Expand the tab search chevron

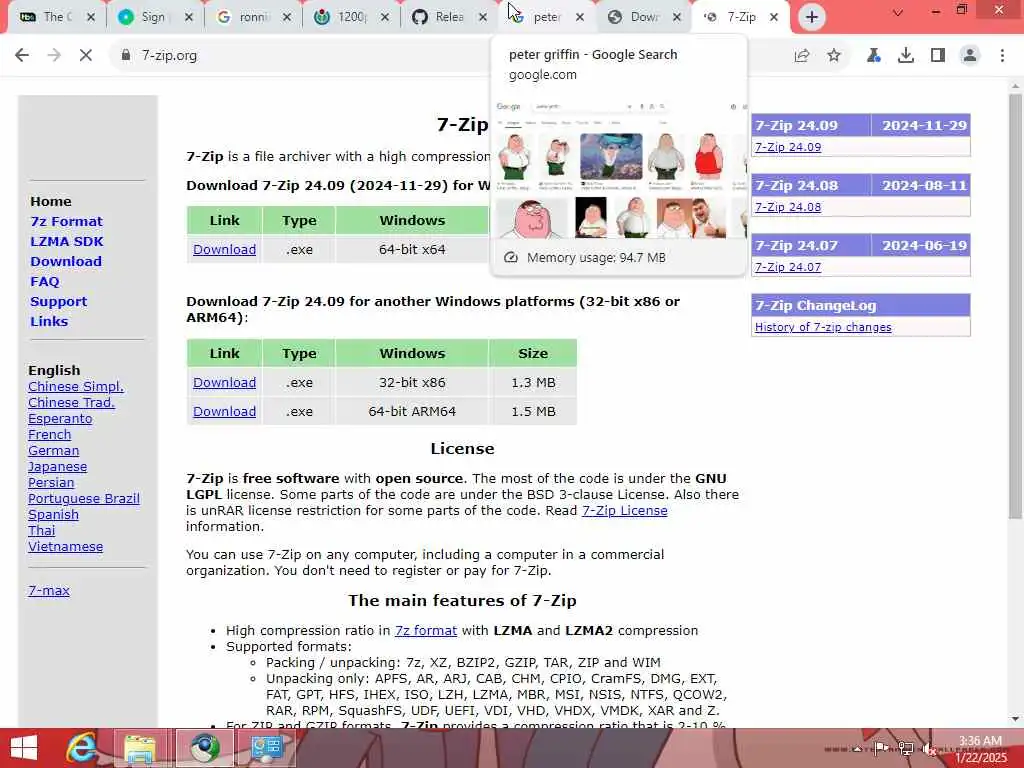click(898, 12)
